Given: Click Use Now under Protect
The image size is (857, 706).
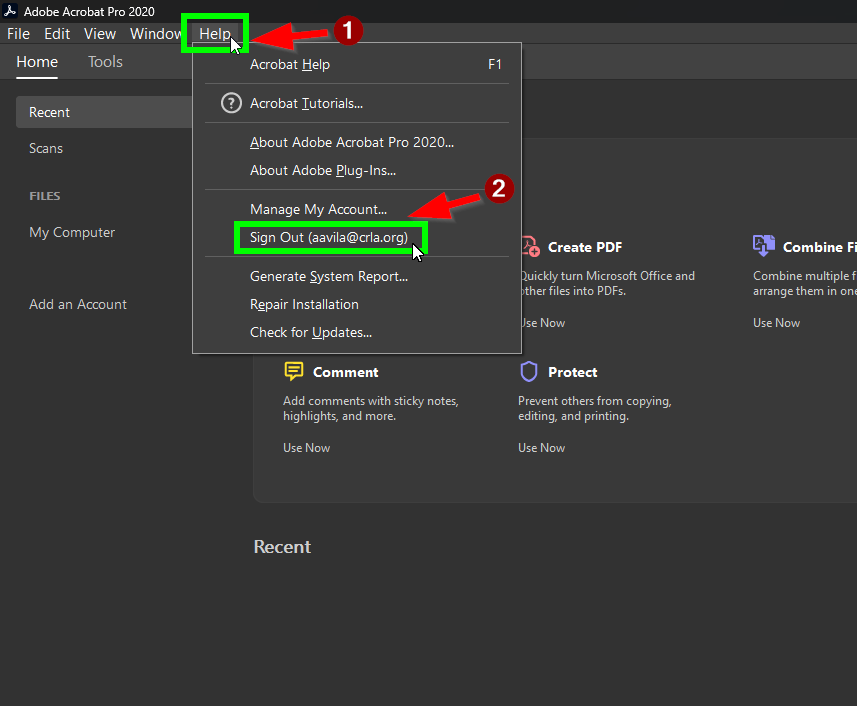Looking at the screenshot, I should coord(542,448).
